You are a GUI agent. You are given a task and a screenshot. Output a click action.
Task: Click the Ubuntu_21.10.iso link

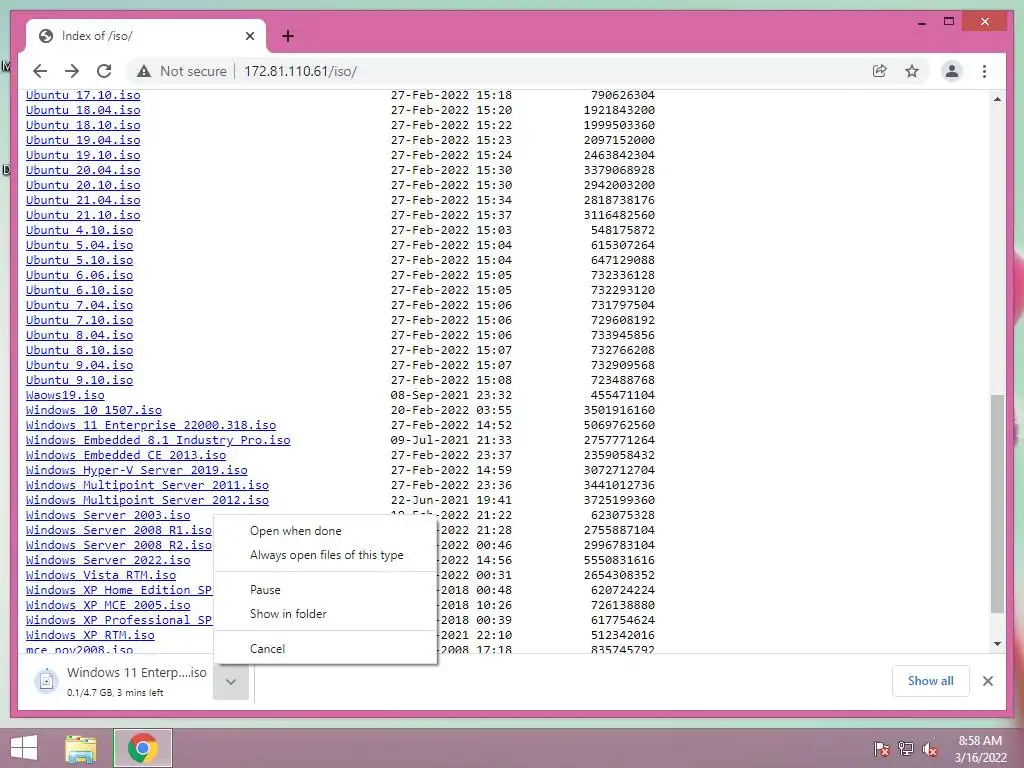[83, 216]
